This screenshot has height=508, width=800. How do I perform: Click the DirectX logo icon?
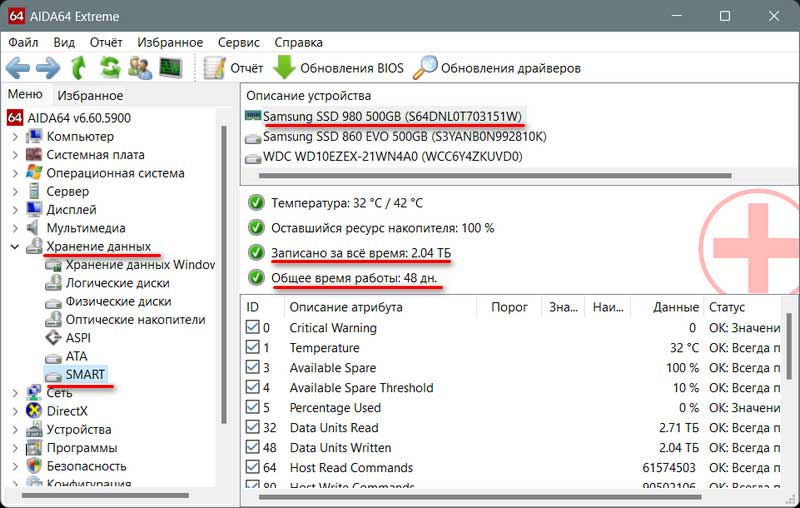point(34,411)
